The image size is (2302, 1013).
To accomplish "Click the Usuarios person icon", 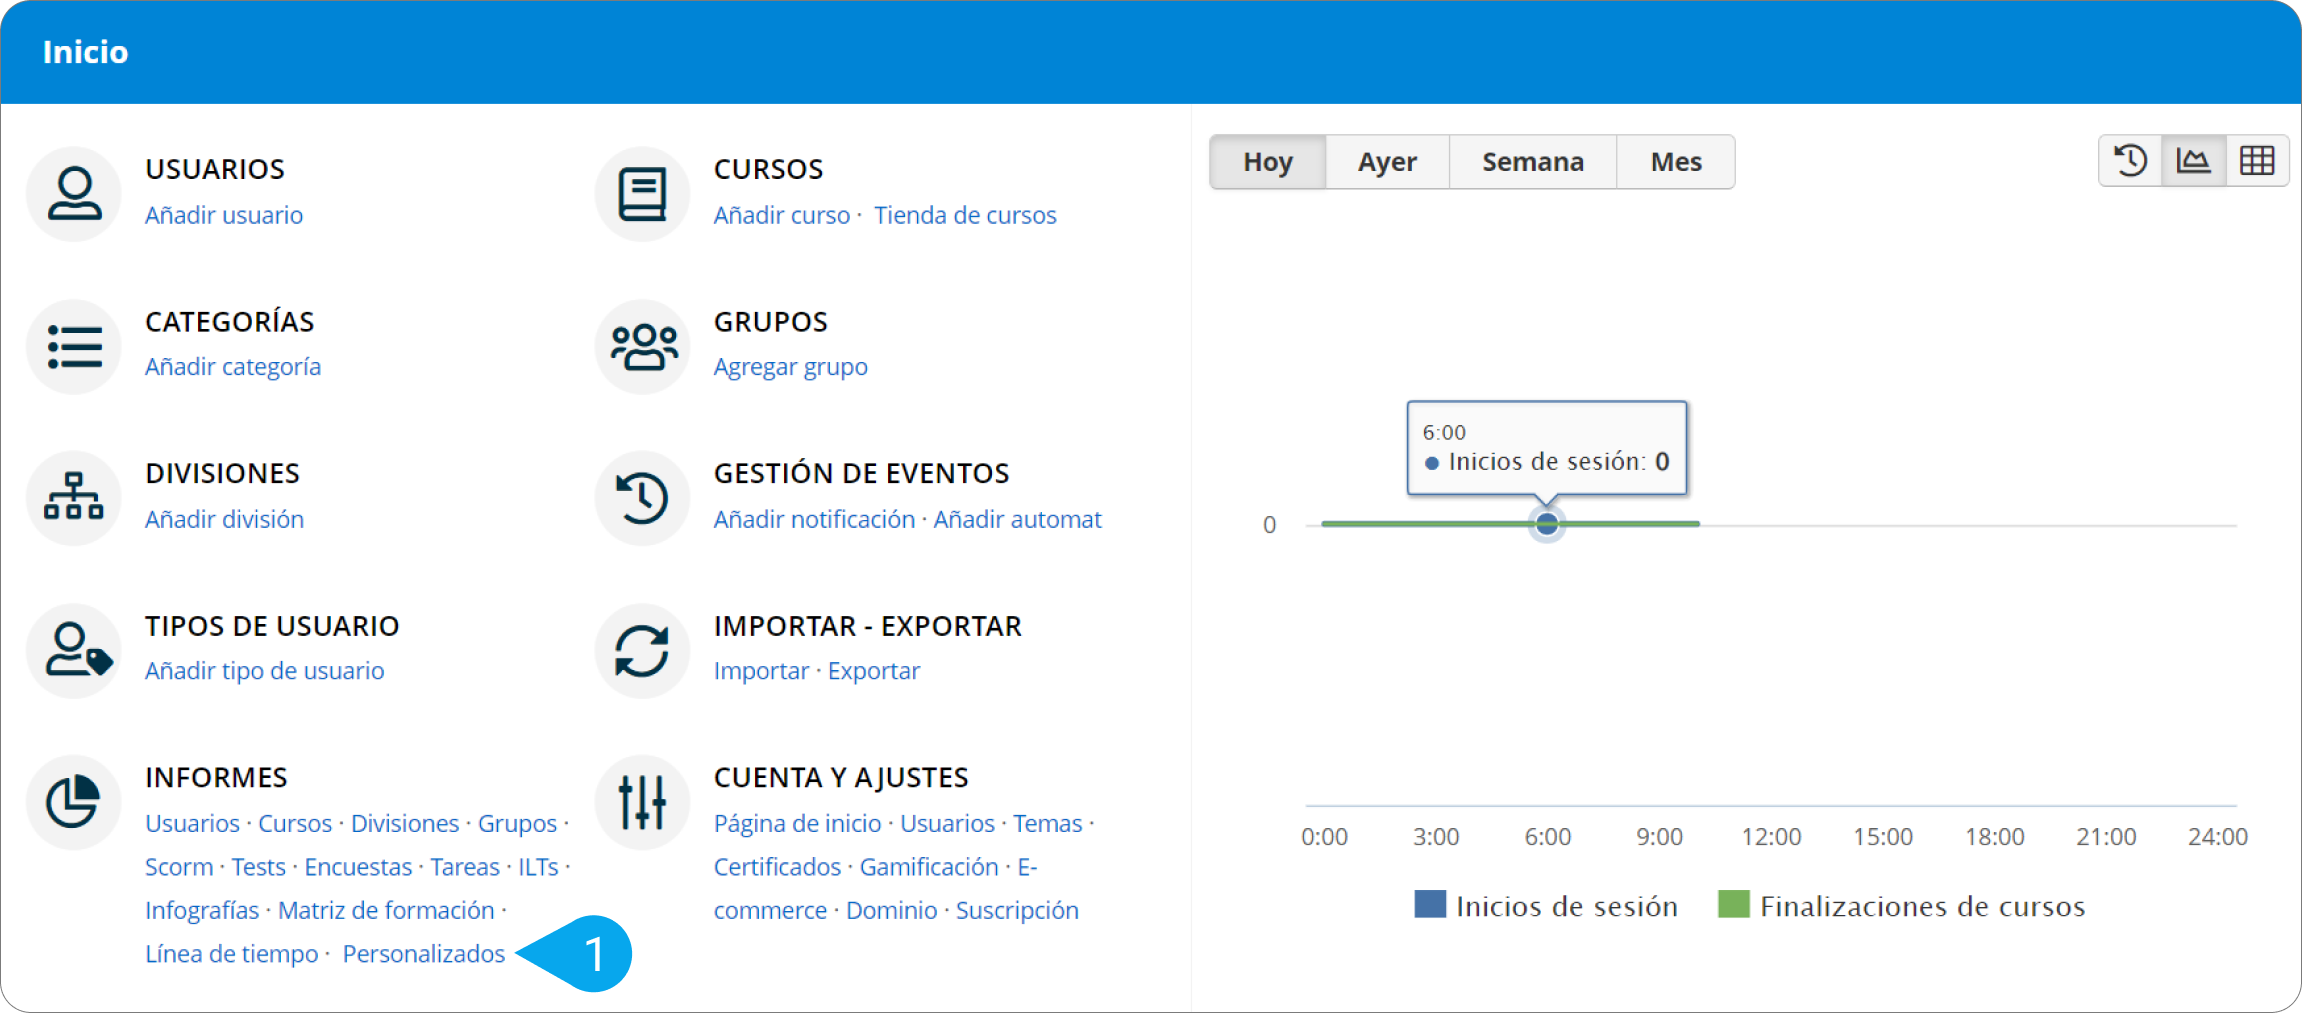I will [74, 193].
